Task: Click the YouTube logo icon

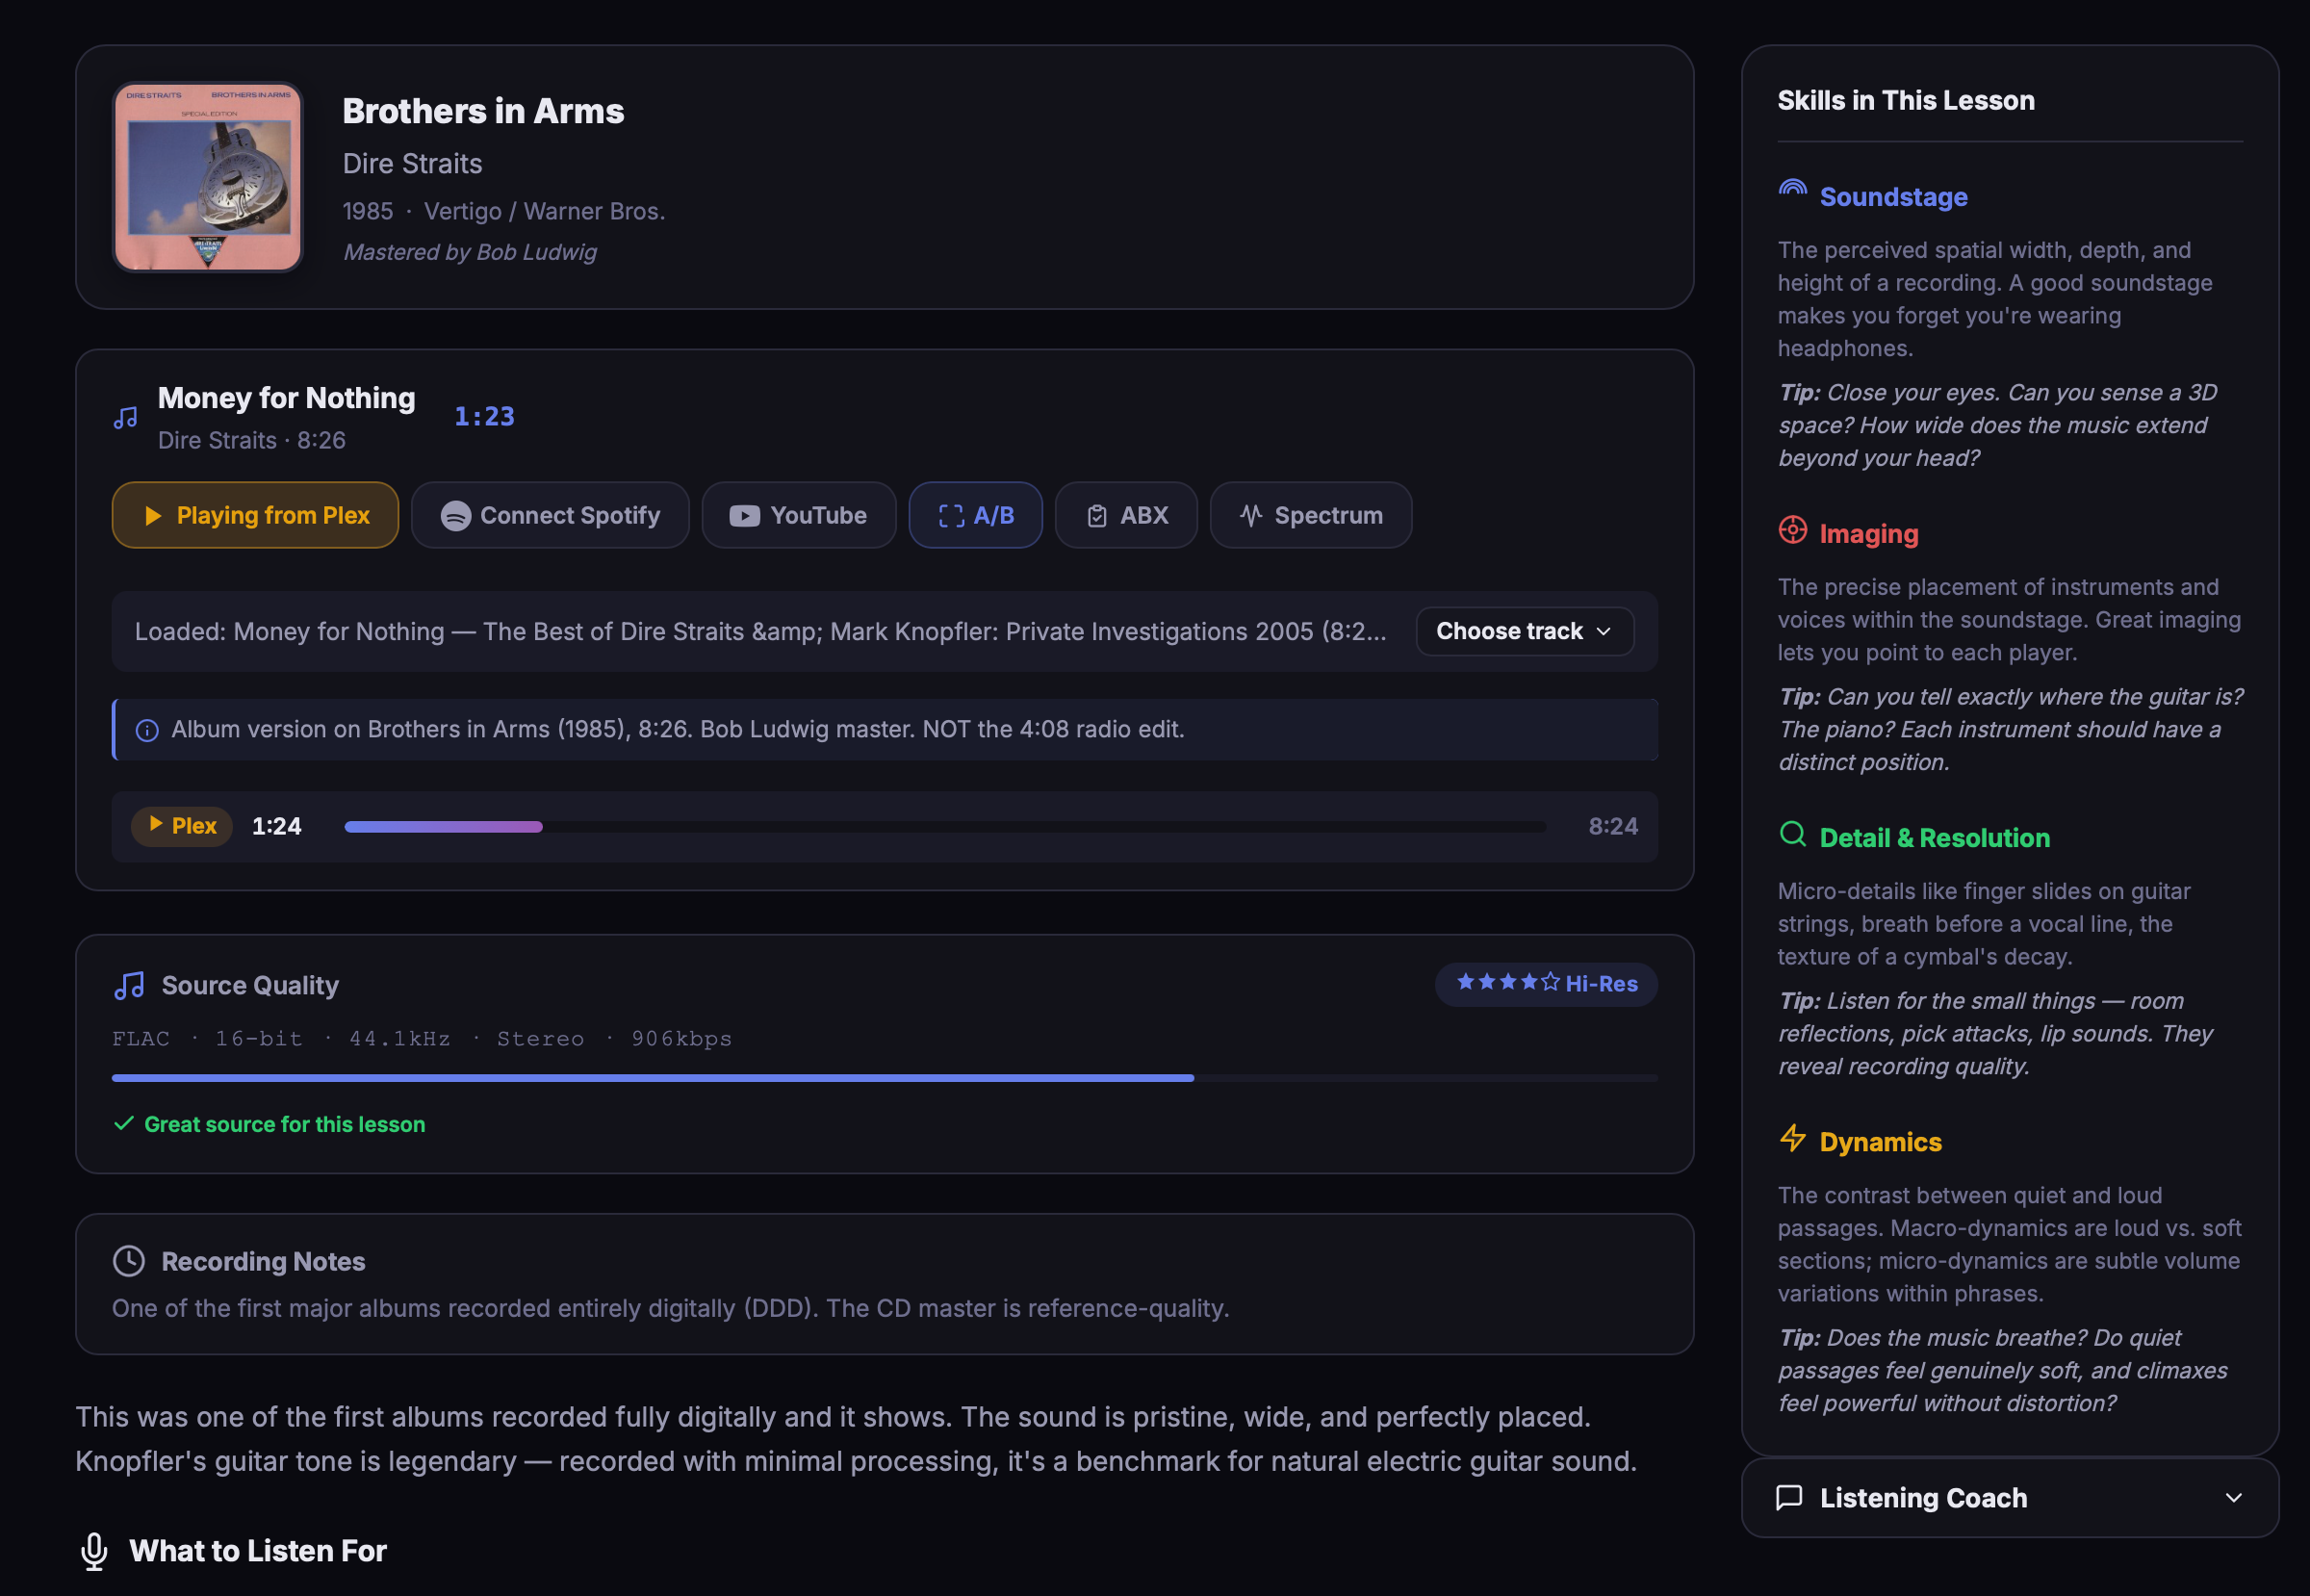Action: 744,516
